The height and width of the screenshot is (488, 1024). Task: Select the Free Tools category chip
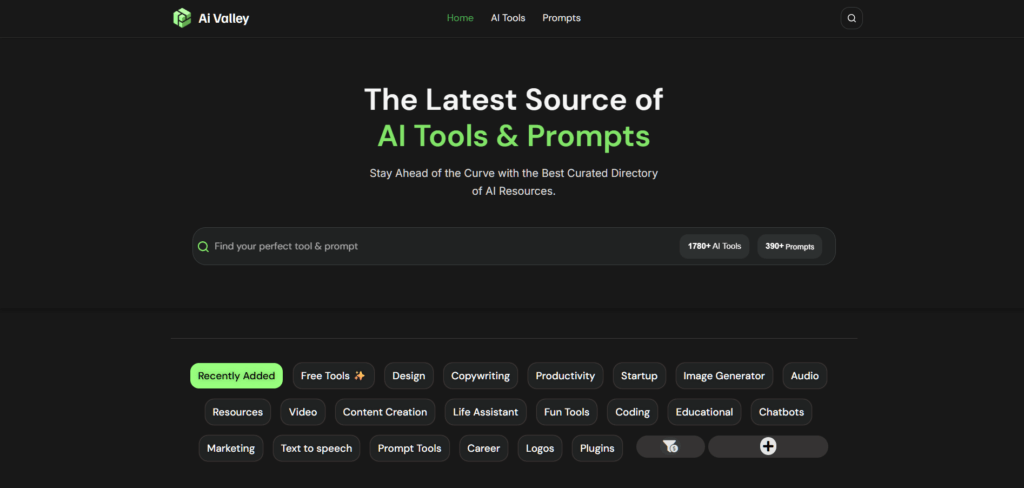click(x=333, y=376)
